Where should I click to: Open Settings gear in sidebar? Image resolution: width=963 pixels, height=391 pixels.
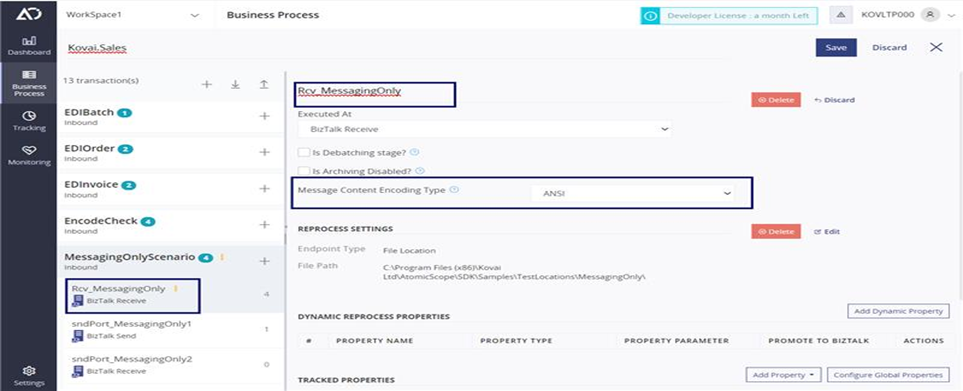29,376
